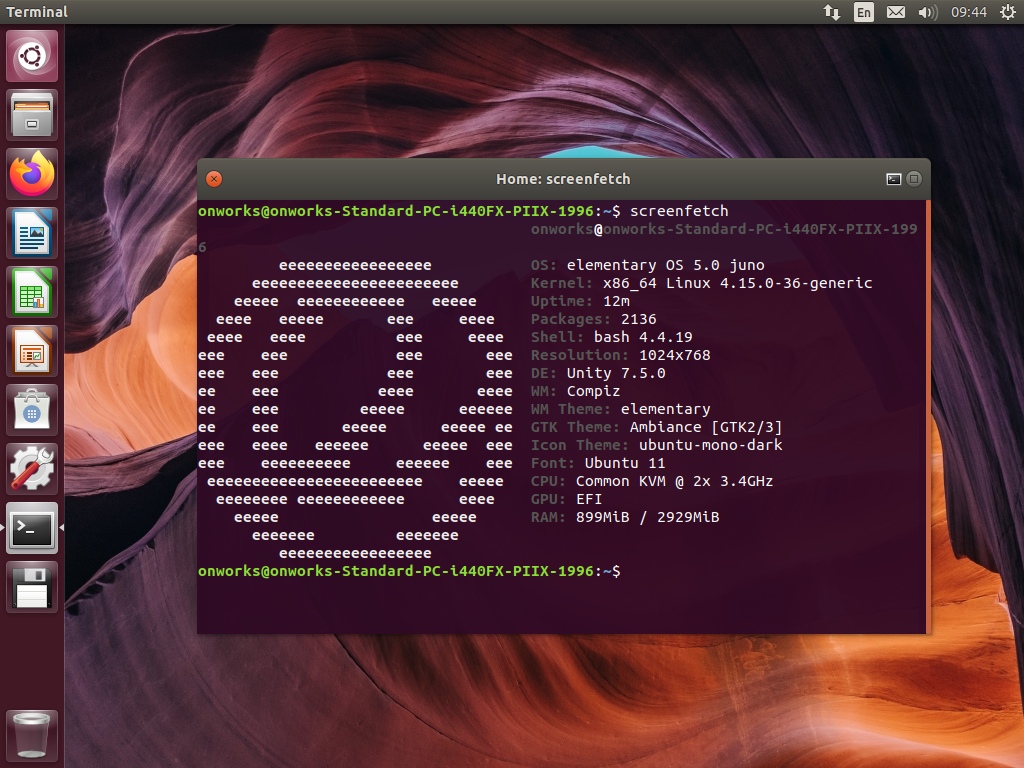Click 'RAM: 899MiB / 2929MiB' line

coord(625,517)
